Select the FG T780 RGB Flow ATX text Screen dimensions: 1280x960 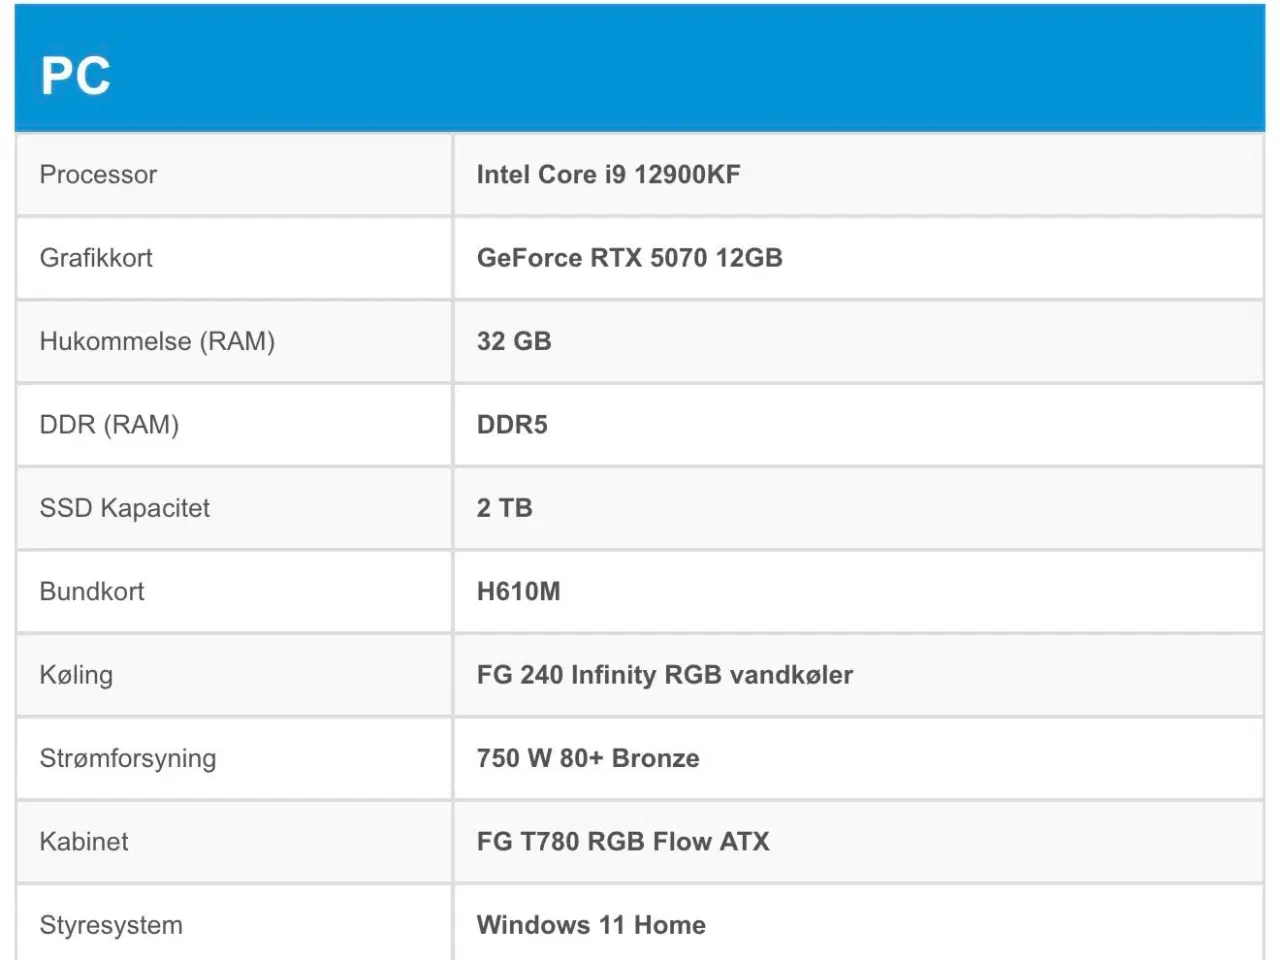623,841
